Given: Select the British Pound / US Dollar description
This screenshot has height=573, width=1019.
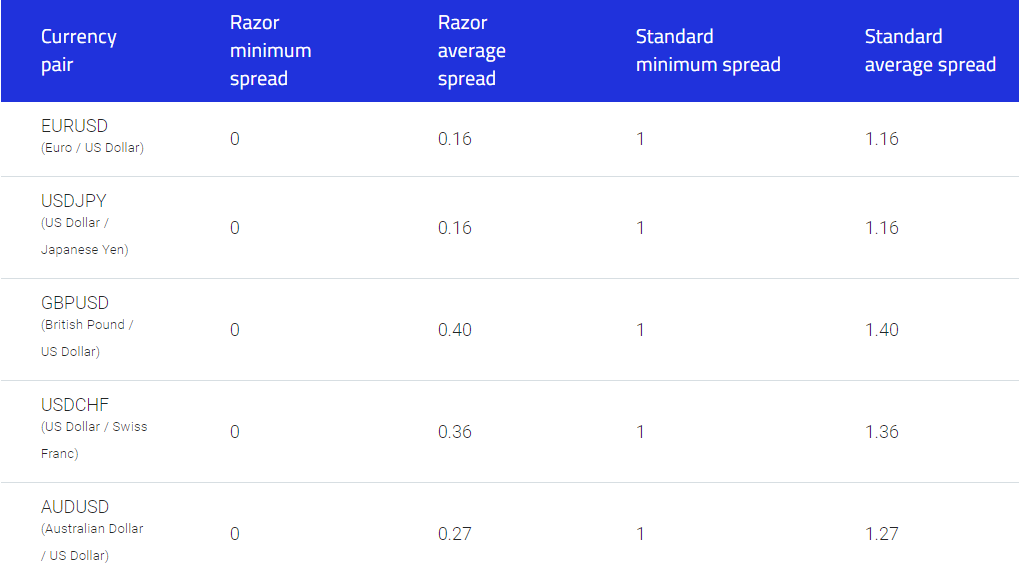Looking at the screenshot, I should pyautogui.click(x=87, y=338).
